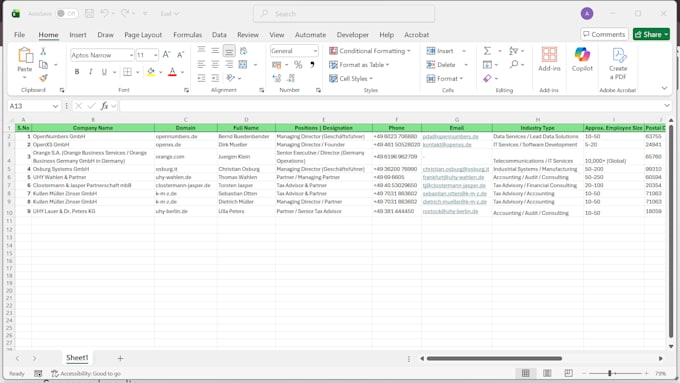The width and height of the screenshot is (680, 383).
Task: Click the Wrap Text icon
Action: pyautogui.click(x=244, y=51)
